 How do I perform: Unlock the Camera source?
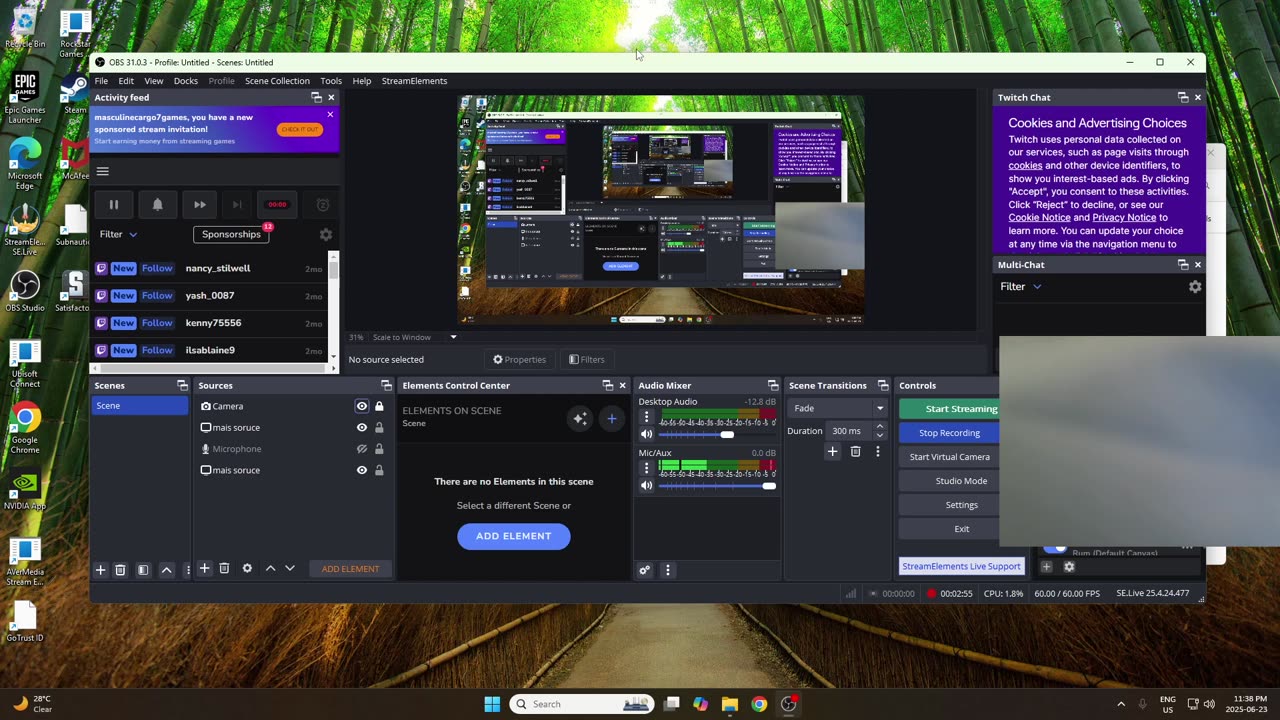coord(379,406)
